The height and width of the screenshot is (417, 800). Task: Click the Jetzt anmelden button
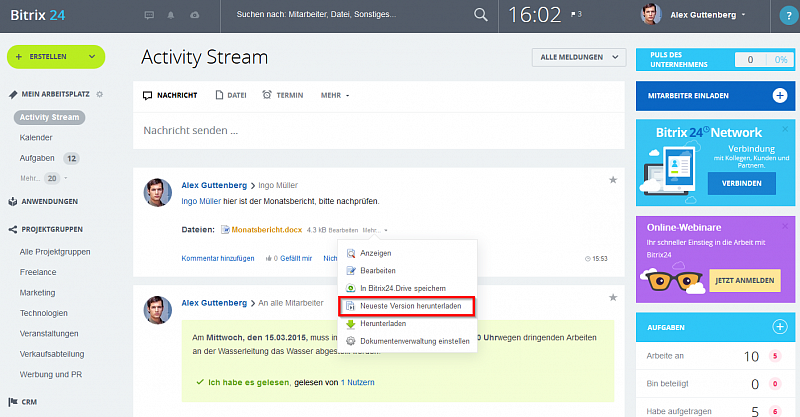(x=745, y=280)
